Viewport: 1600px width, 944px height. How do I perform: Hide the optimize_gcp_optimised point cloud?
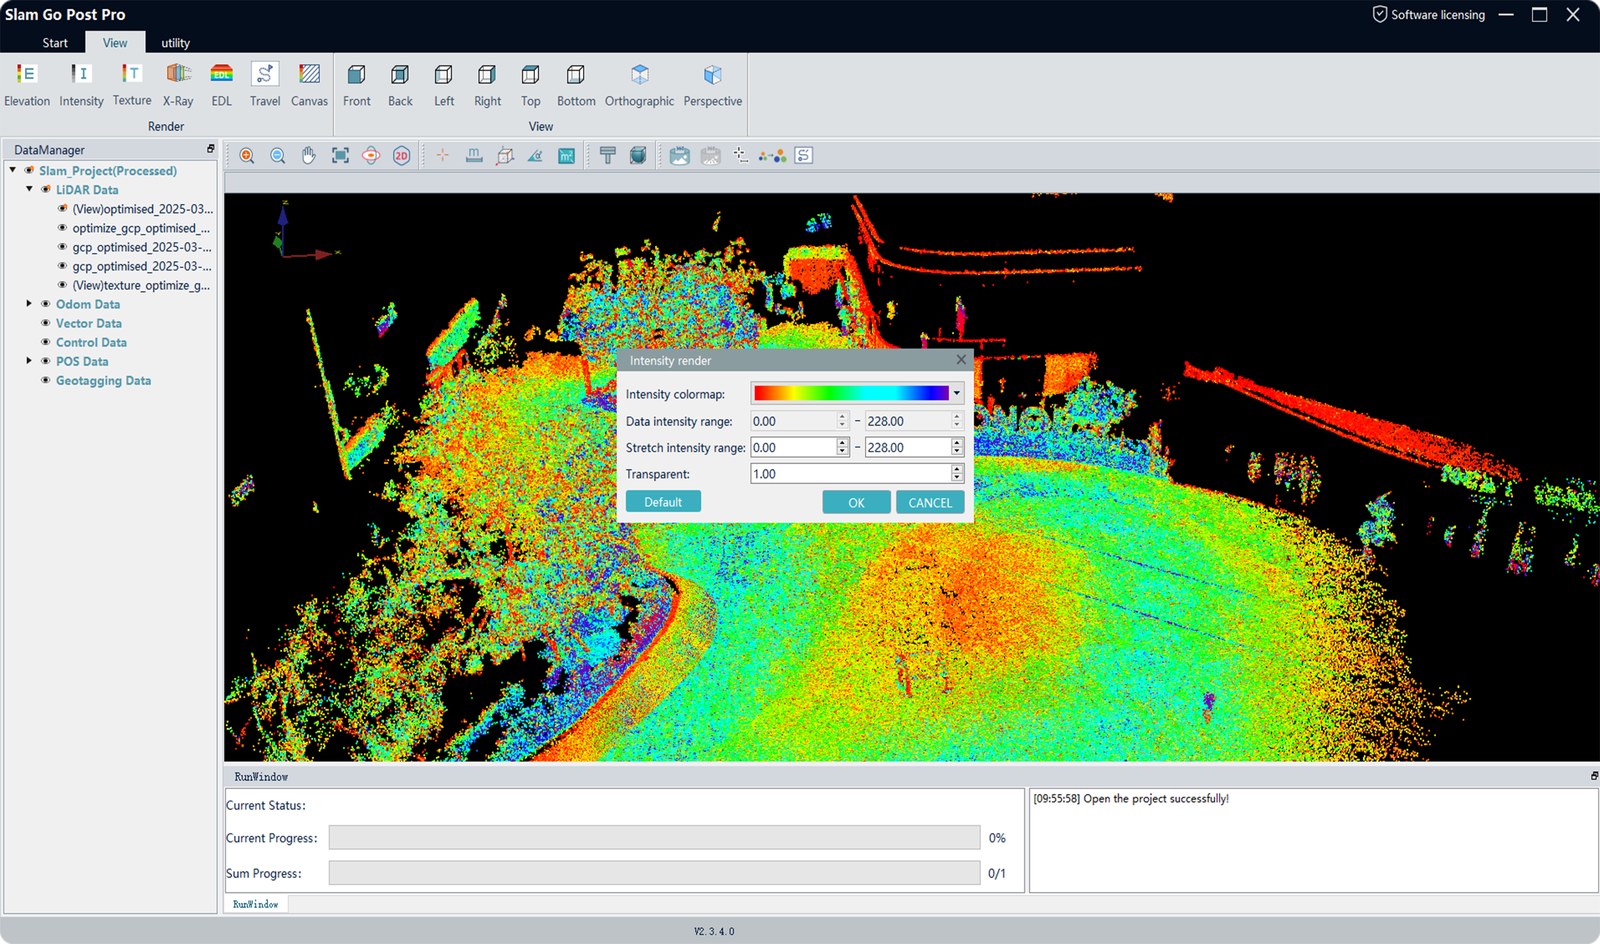coord(62,228)
